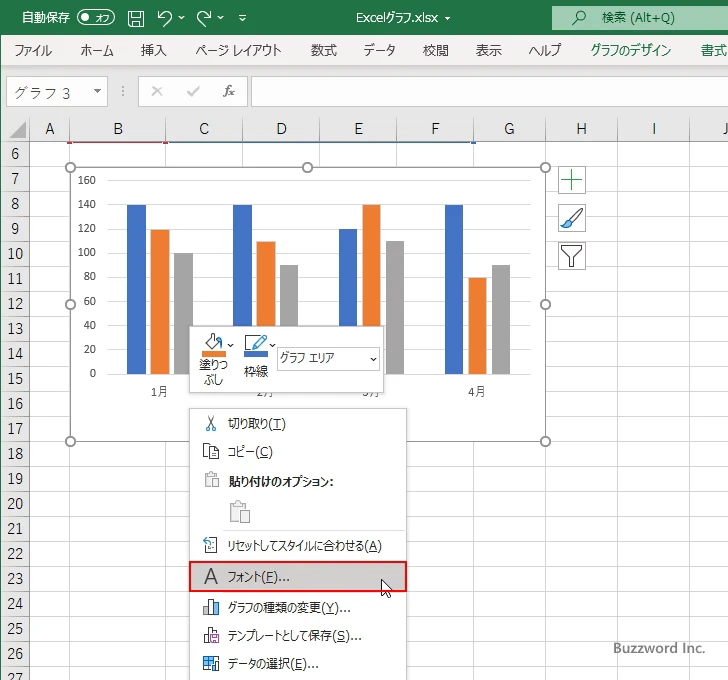Click the insert function fx icon
This screenshot has height=680, width=728.
click(x=228, y=92)
